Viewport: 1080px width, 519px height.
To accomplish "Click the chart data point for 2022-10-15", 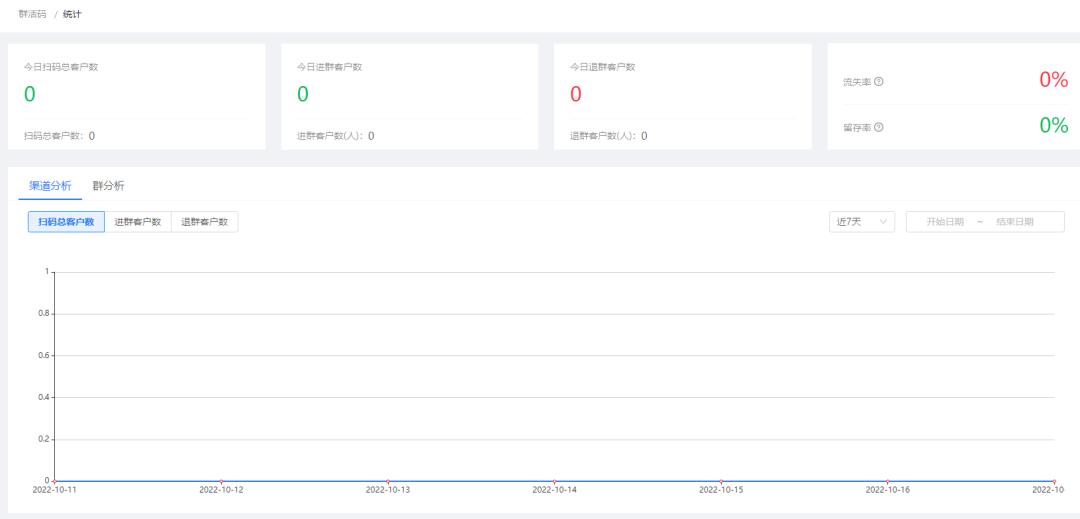I will click(x=721, y=481).
